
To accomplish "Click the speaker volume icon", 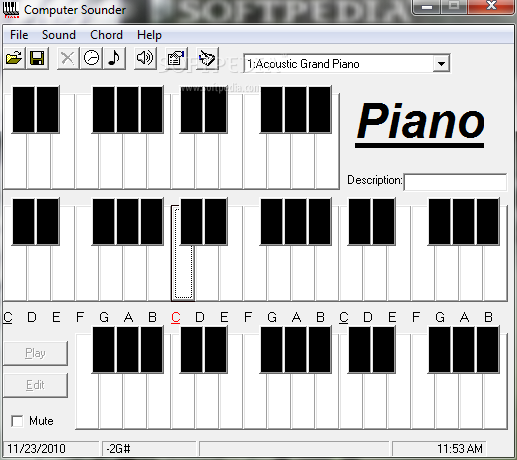I will pos(145,58).
